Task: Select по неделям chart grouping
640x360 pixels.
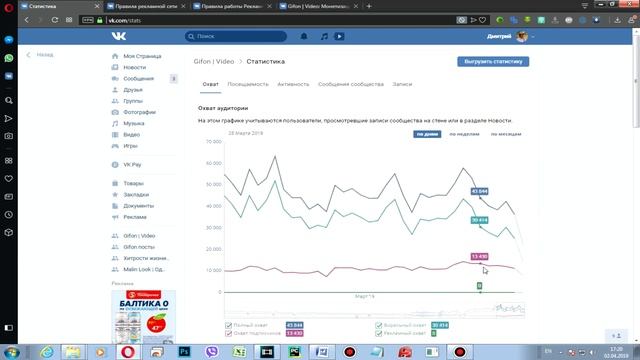Action: pyautogui.click(x=464, y=134)
